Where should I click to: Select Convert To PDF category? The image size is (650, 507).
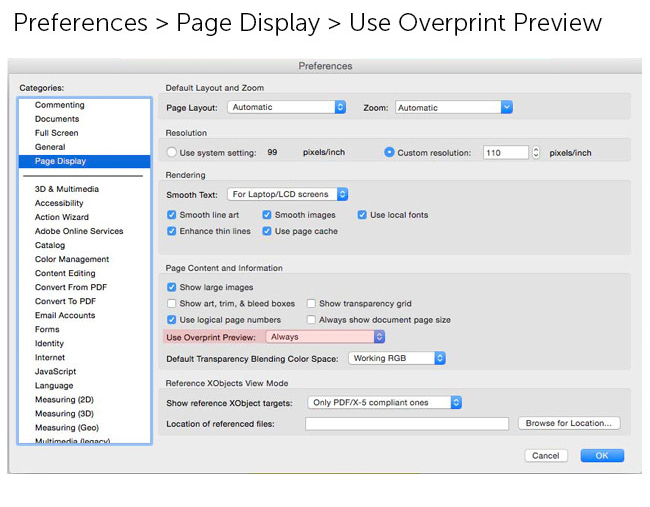65,301
